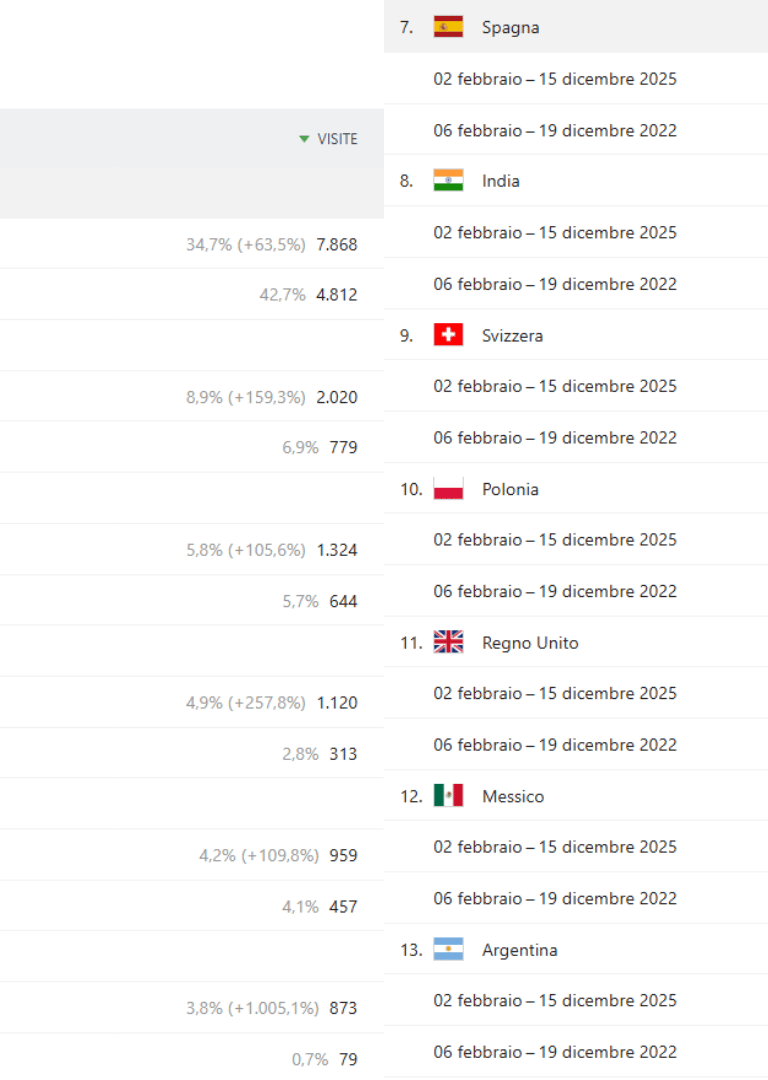Click the 7.868 visits value

point(336,245)
